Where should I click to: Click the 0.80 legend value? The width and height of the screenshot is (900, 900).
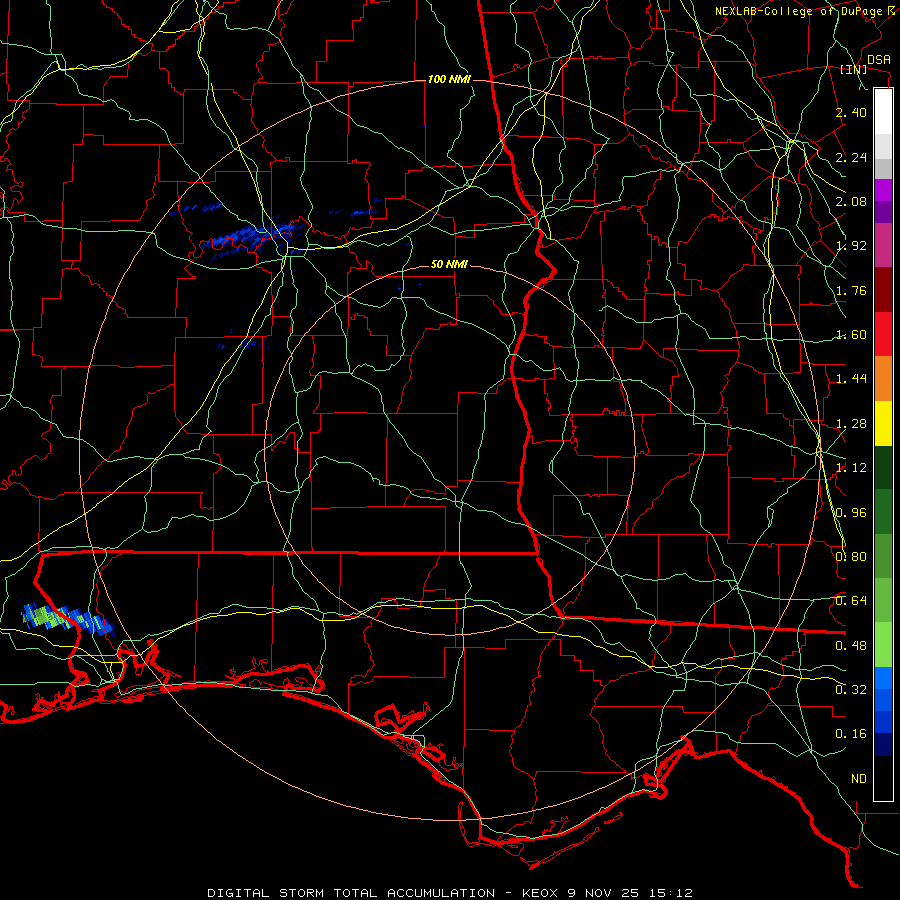851,557
